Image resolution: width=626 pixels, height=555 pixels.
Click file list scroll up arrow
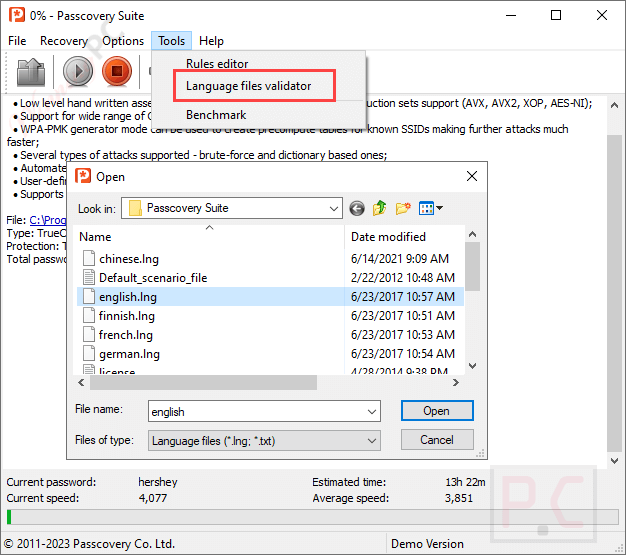472,234
